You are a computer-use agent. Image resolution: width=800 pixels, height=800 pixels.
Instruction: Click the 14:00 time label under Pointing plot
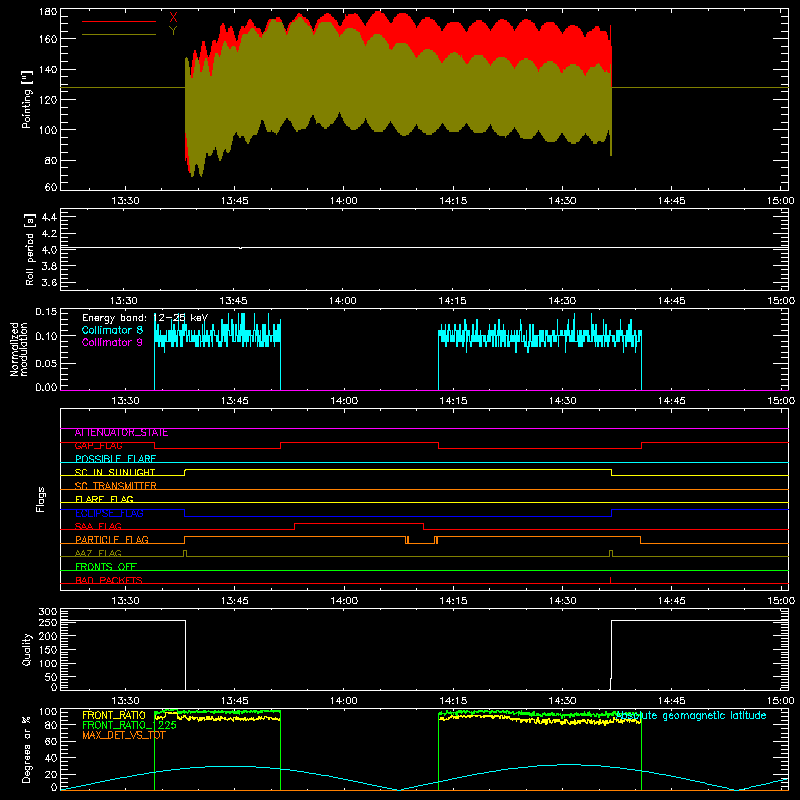343,201
